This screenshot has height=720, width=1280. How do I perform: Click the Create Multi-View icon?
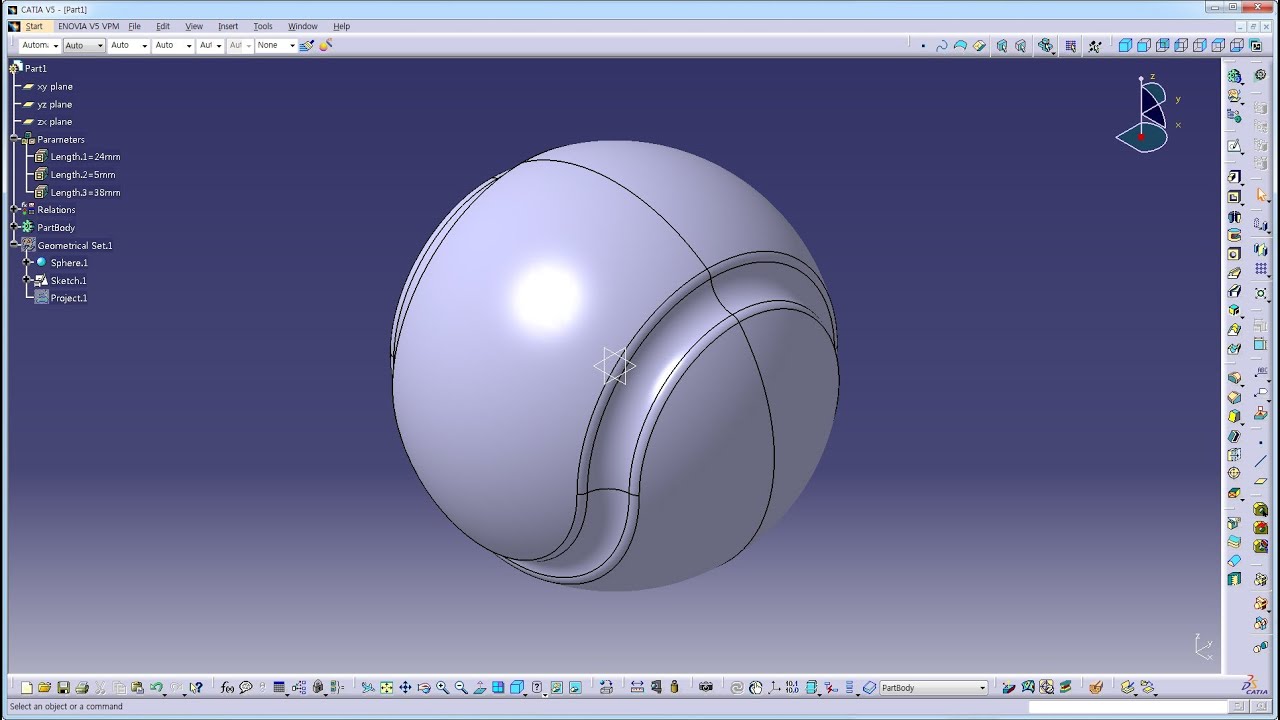[x=498, y=688]
